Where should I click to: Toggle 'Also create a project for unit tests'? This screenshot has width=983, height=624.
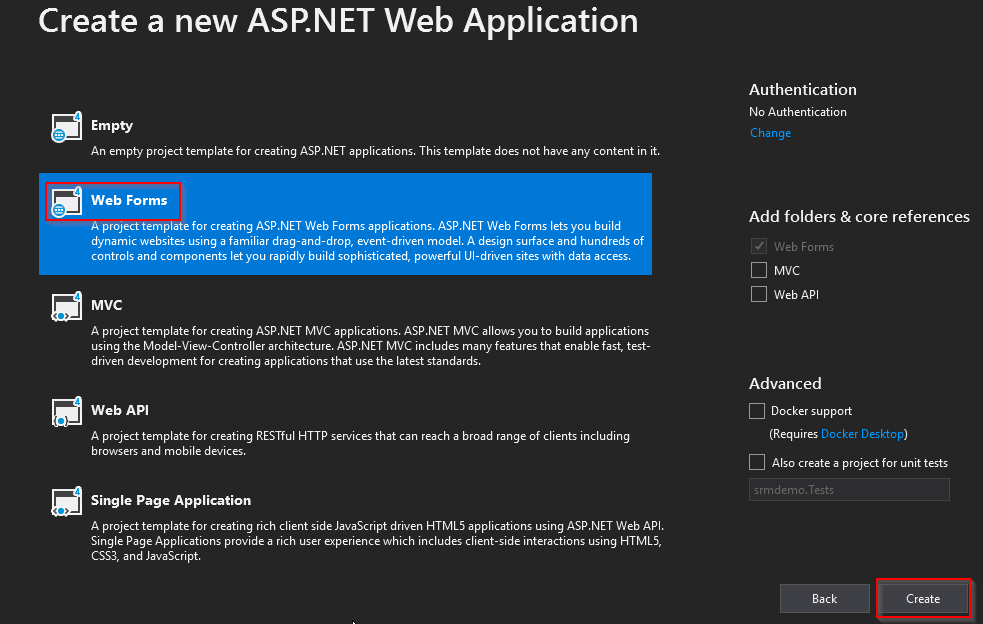(758, 463)
